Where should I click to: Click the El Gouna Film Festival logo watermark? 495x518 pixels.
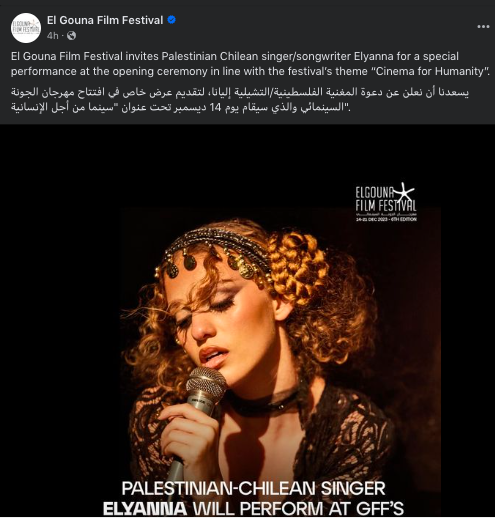tap(386, 202)
